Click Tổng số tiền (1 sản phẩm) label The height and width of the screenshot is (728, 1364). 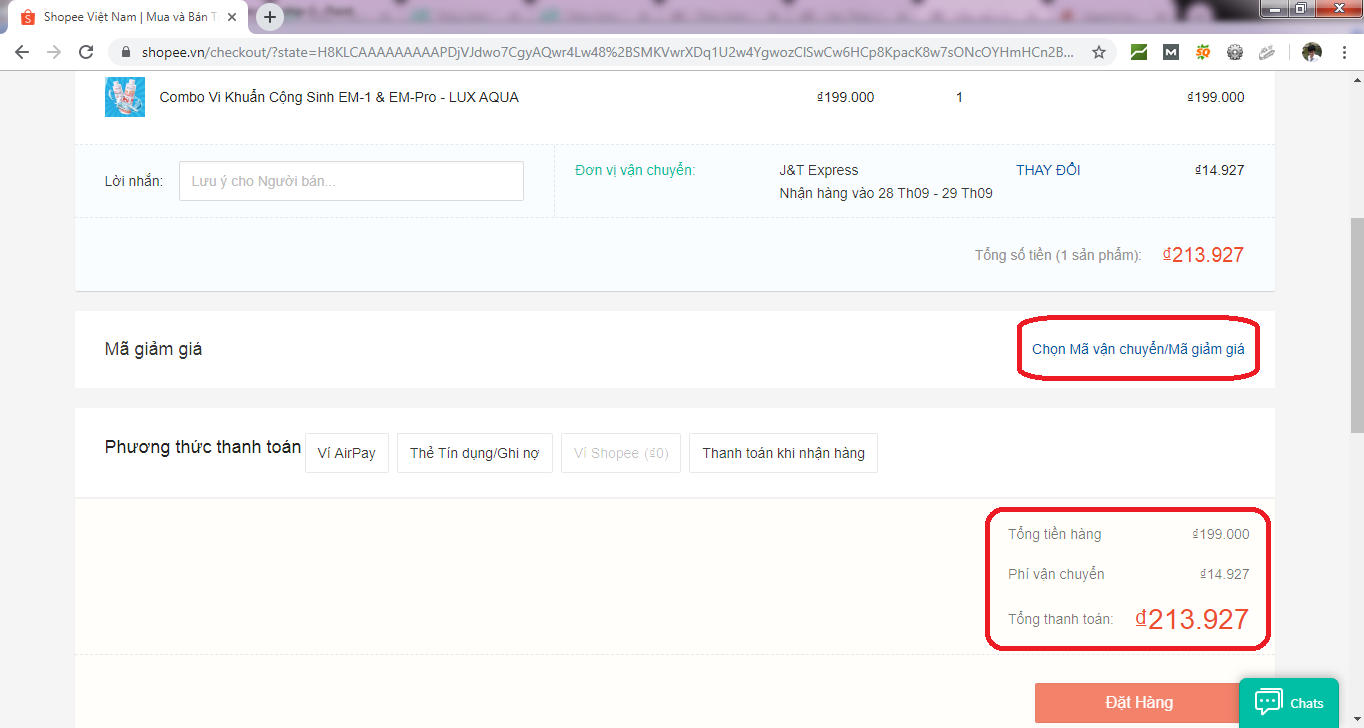[1058, 255]
